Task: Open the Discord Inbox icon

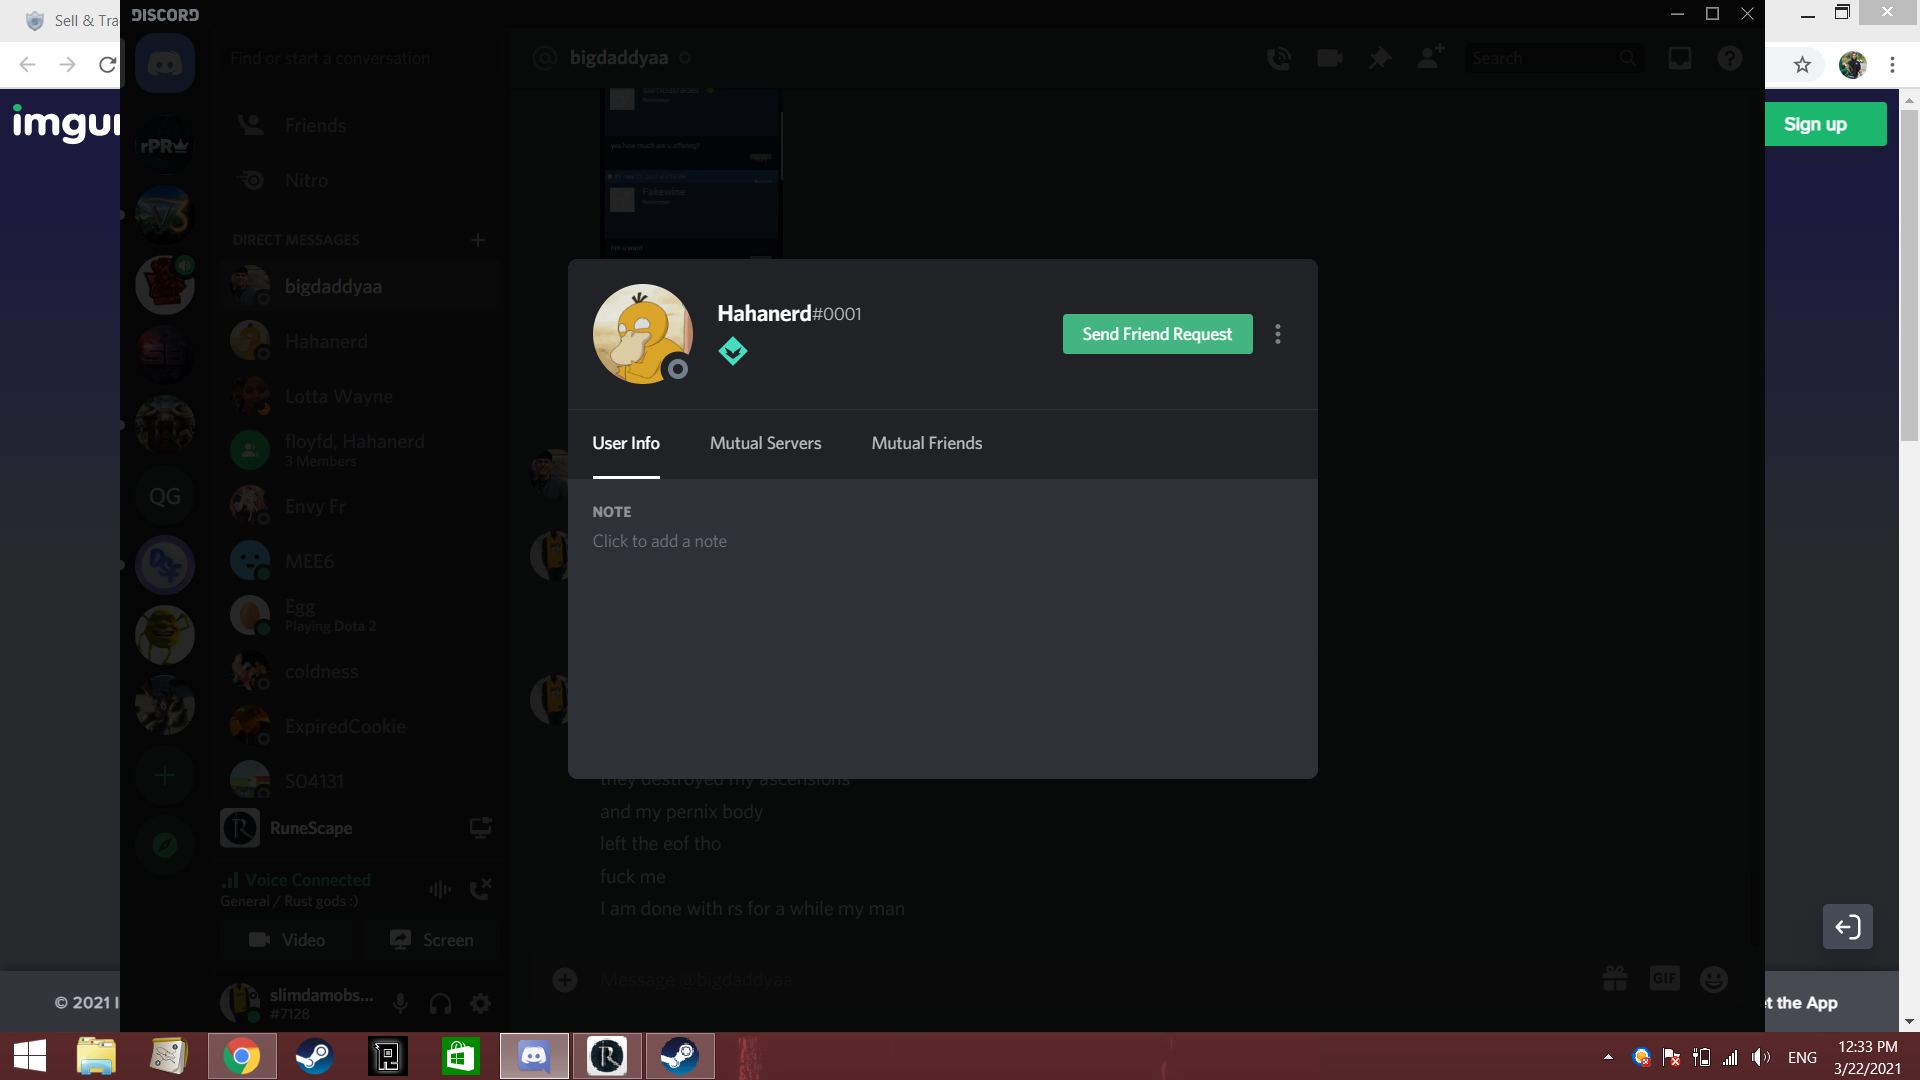Action: click(1680, 58)
